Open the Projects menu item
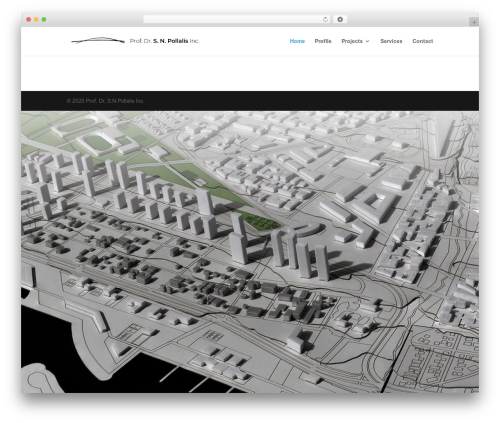This screenshot has width=500, height=423. [x=352, y=41]
